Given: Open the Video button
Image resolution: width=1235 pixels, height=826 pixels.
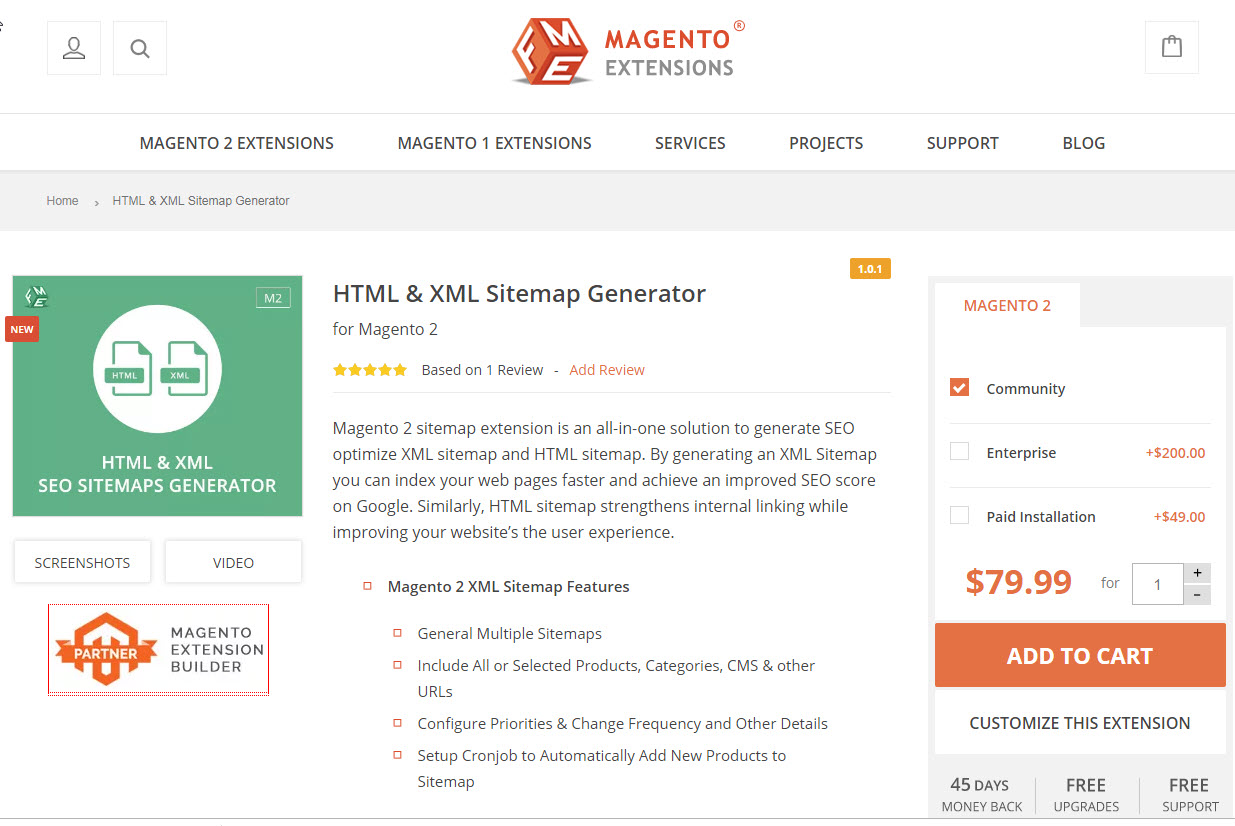Looking at the screenshot, I should (233, 562).
